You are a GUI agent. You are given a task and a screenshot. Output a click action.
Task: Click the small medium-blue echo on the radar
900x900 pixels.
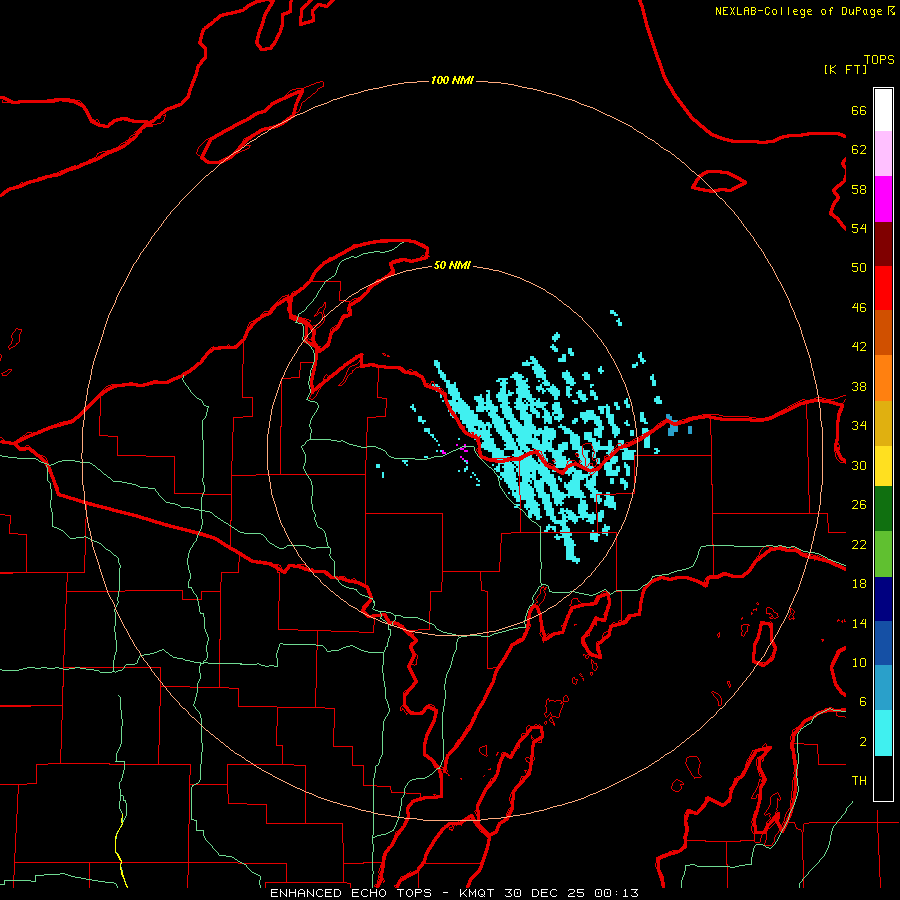pyautogui.click(x=672, y=425)
